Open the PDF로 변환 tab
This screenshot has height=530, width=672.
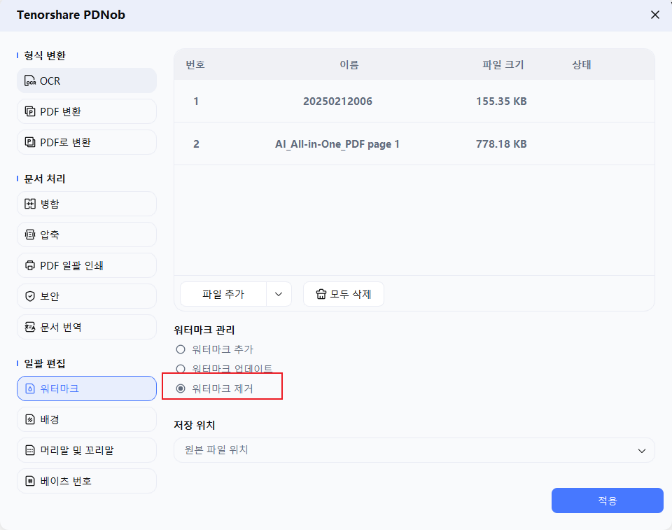(87, 142)
